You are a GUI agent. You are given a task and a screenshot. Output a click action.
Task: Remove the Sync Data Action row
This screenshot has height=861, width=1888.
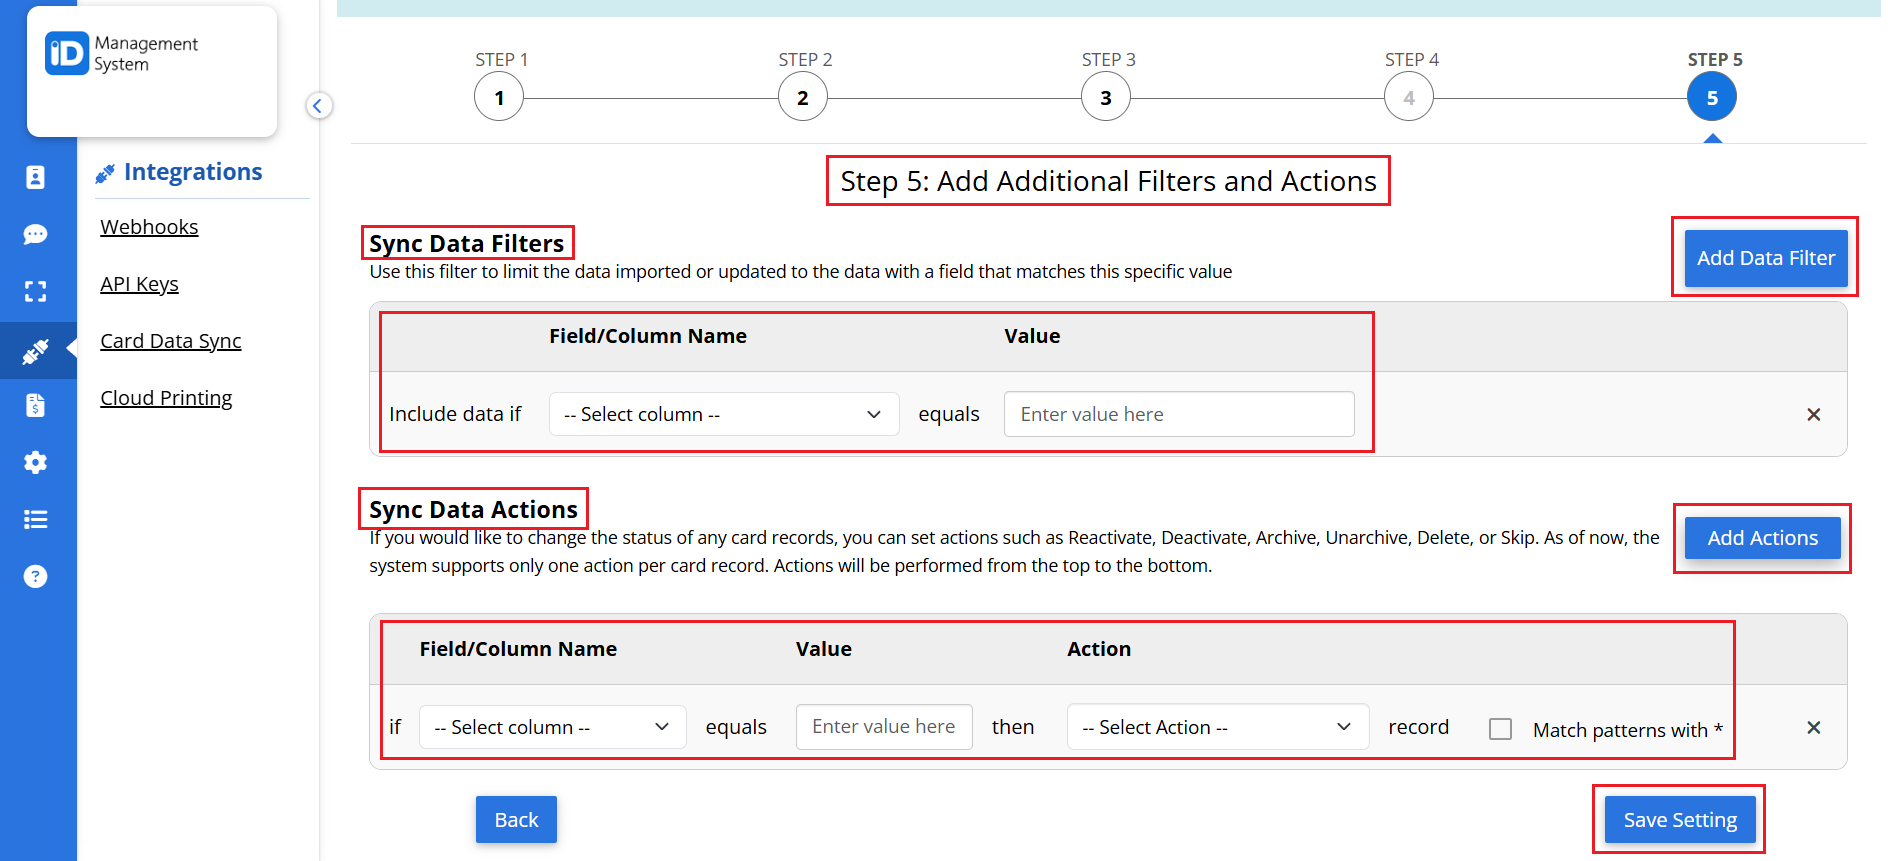(1813, 727)
